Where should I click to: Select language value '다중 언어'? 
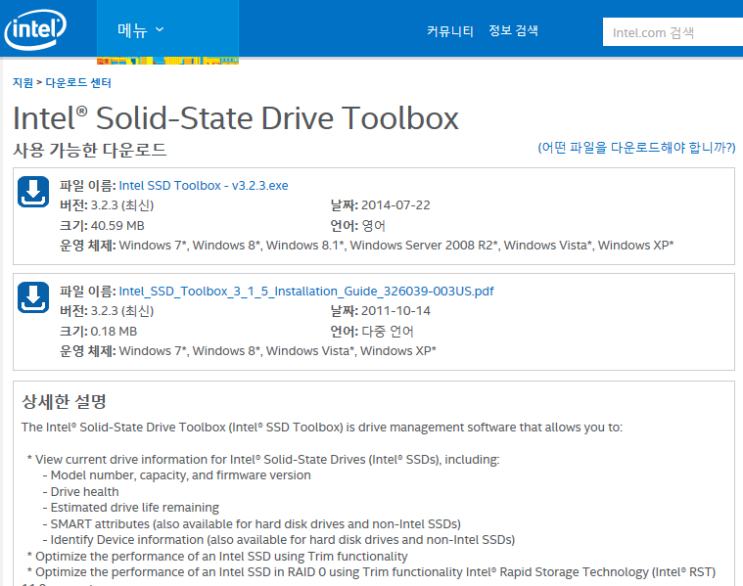388,331
